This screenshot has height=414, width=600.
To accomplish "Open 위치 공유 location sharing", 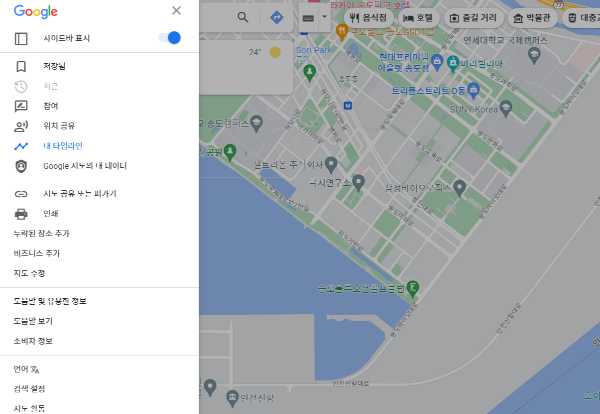I will (x=59, y=126).
